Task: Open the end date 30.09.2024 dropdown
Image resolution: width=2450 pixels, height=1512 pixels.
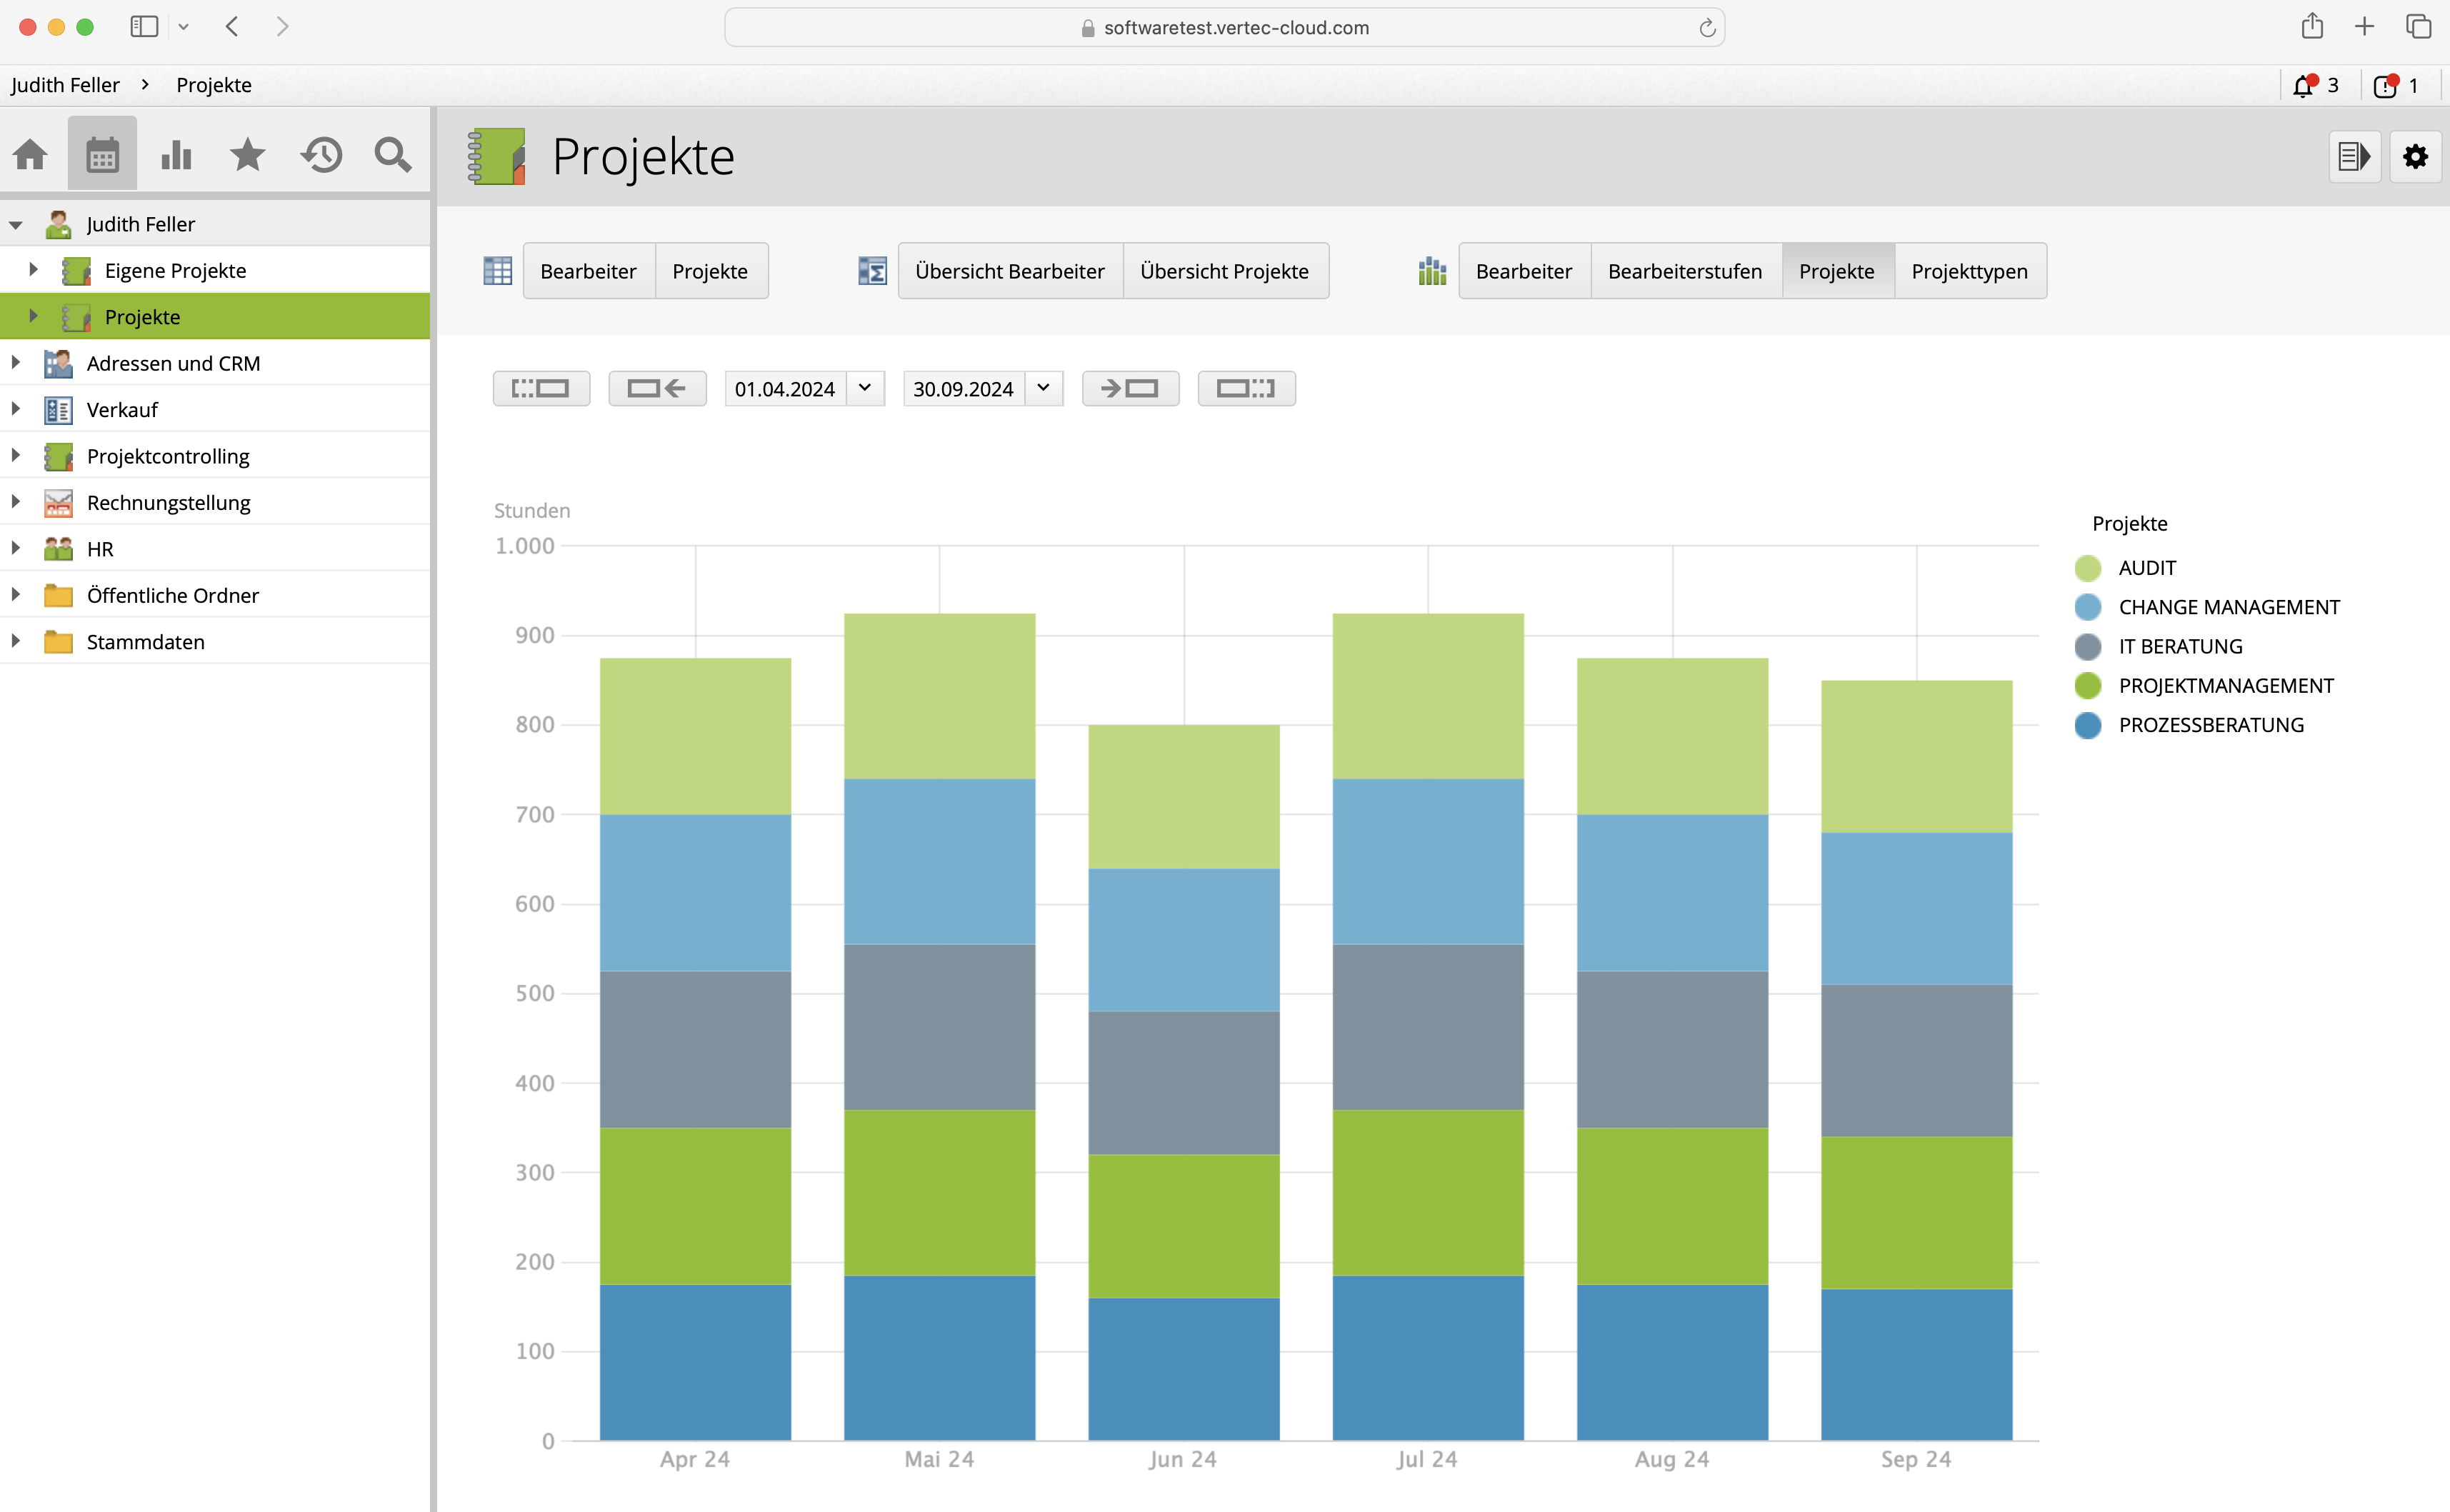Action: [1043, 388]
